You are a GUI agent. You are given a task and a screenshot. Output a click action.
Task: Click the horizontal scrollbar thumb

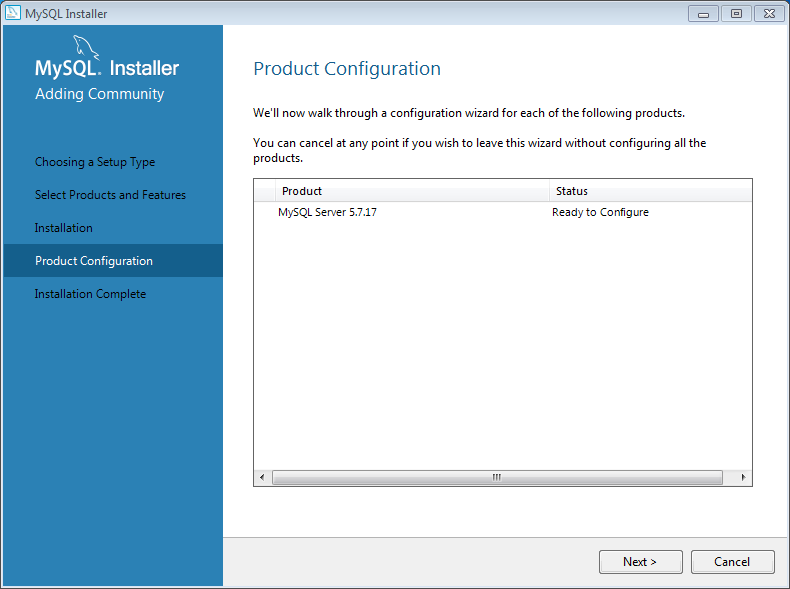(x=497, y=477)
